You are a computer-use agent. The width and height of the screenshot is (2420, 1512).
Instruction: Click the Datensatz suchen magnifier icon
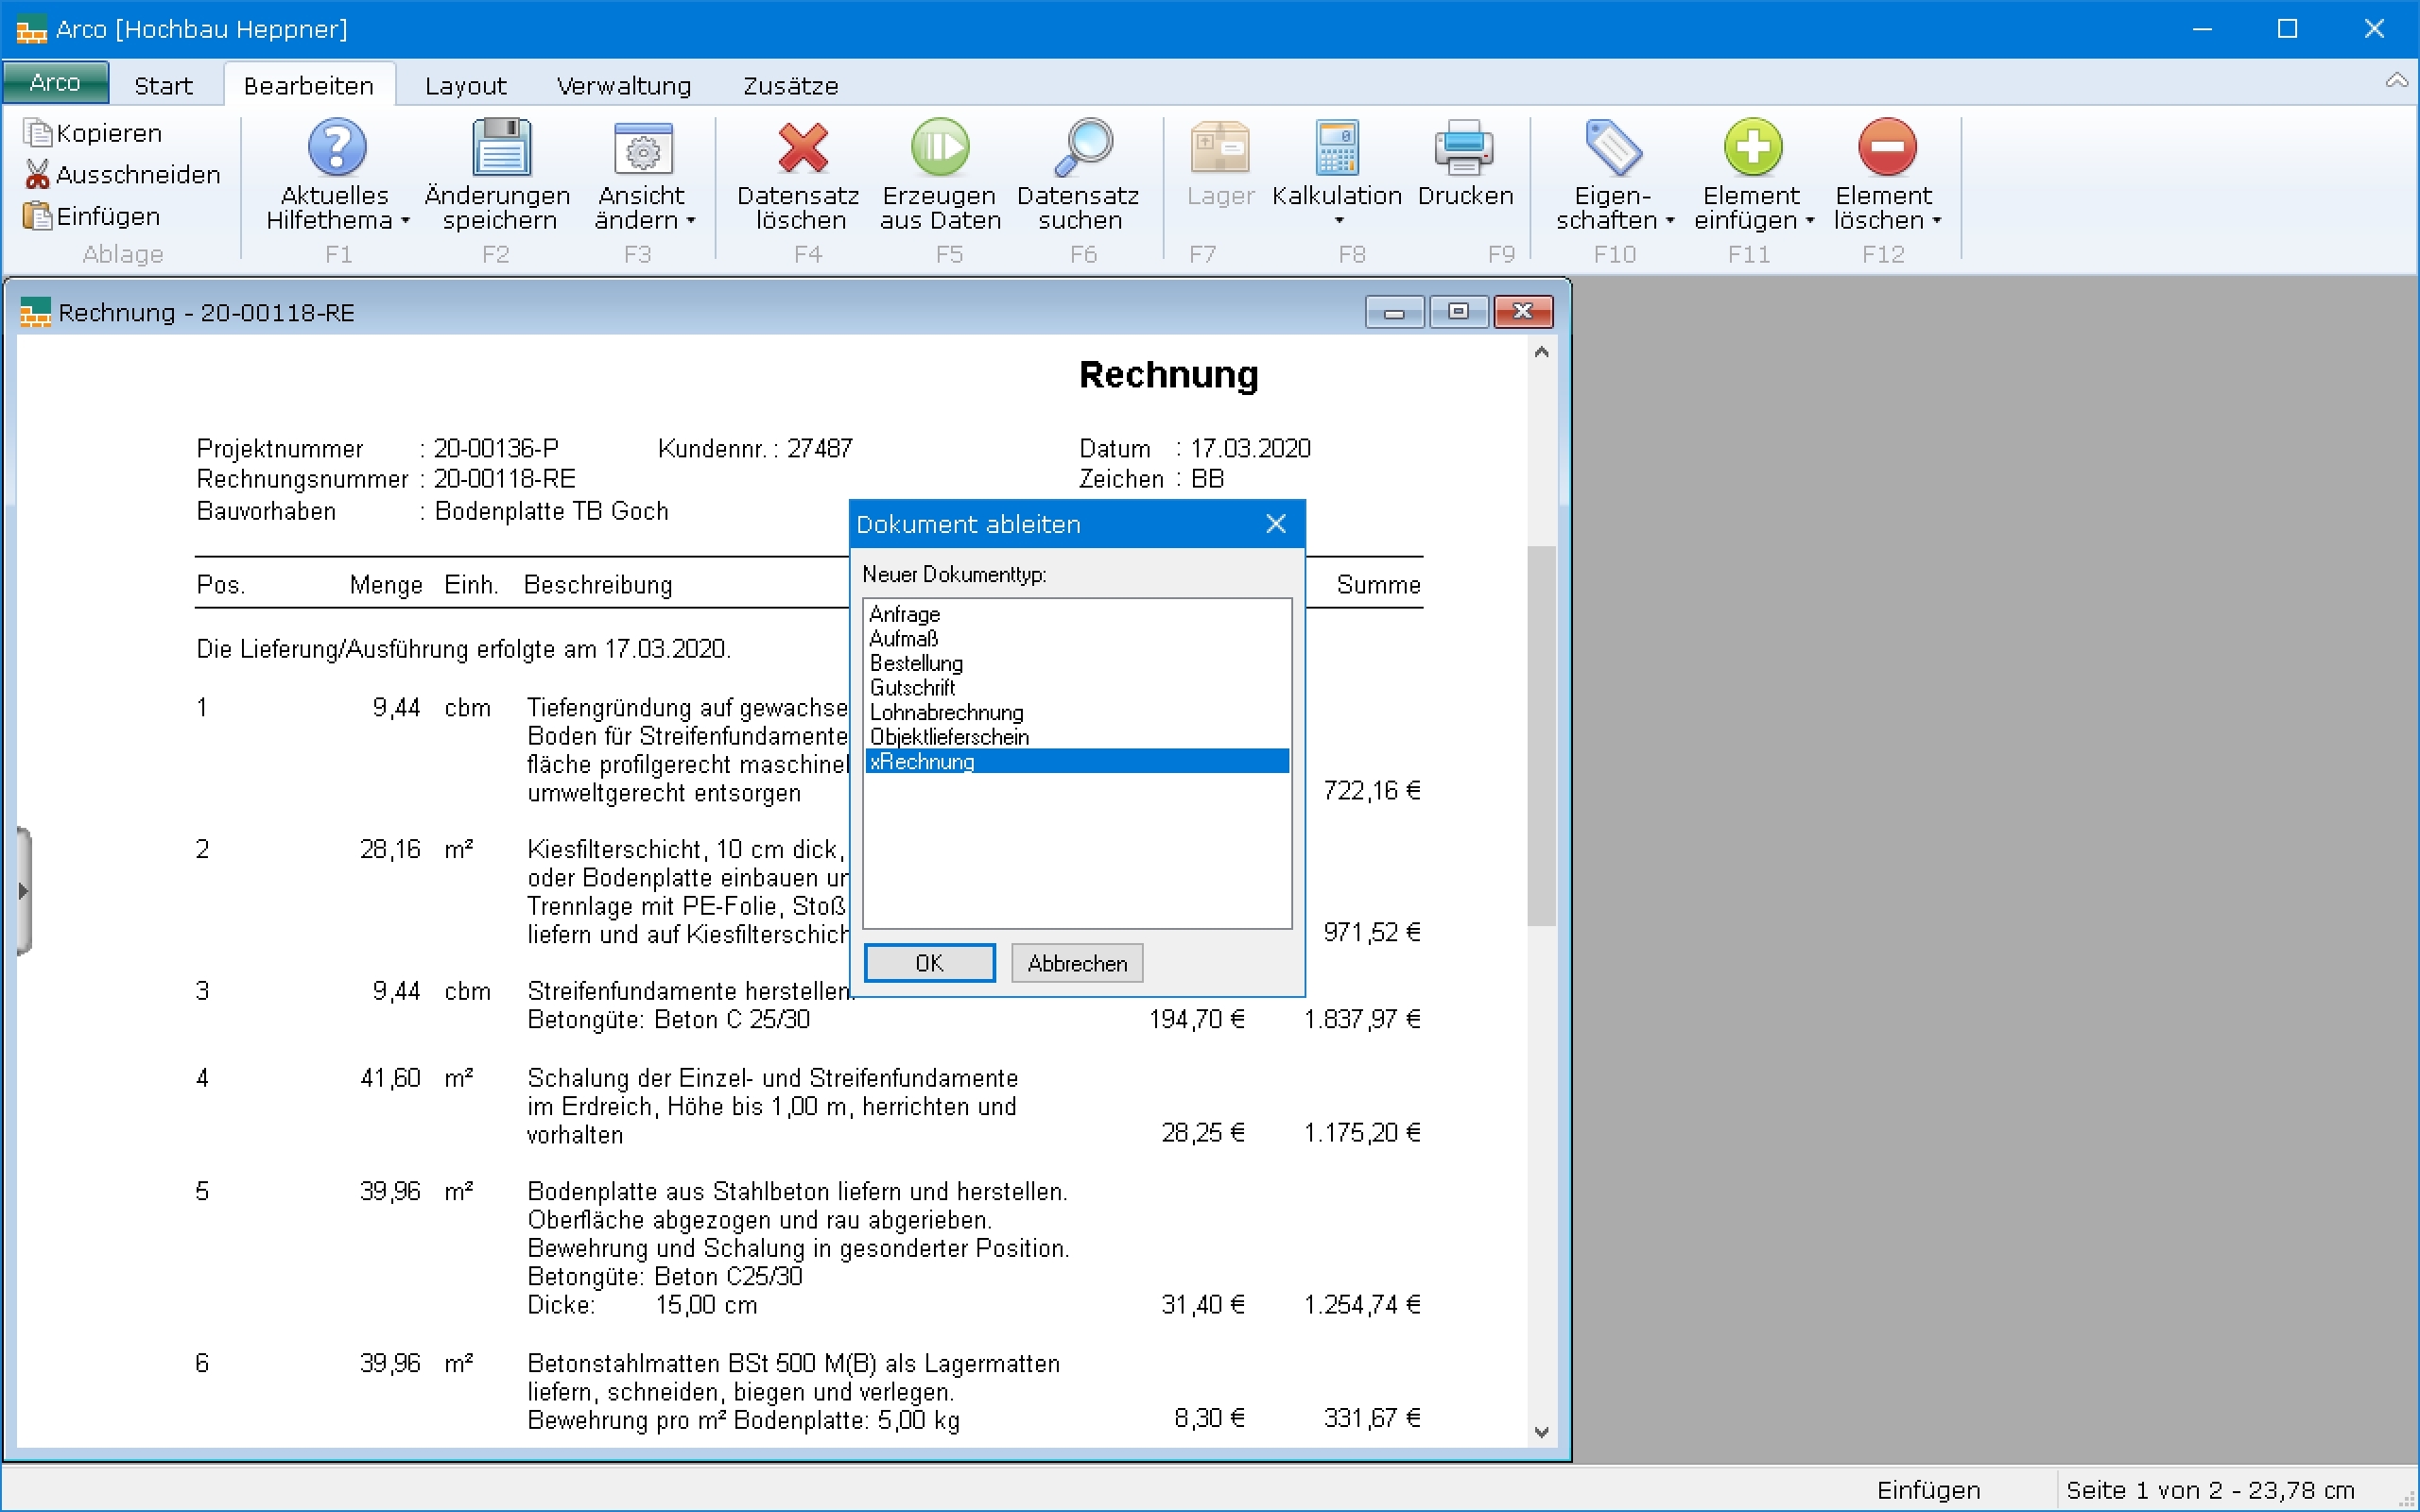(x=1082, y=147)
